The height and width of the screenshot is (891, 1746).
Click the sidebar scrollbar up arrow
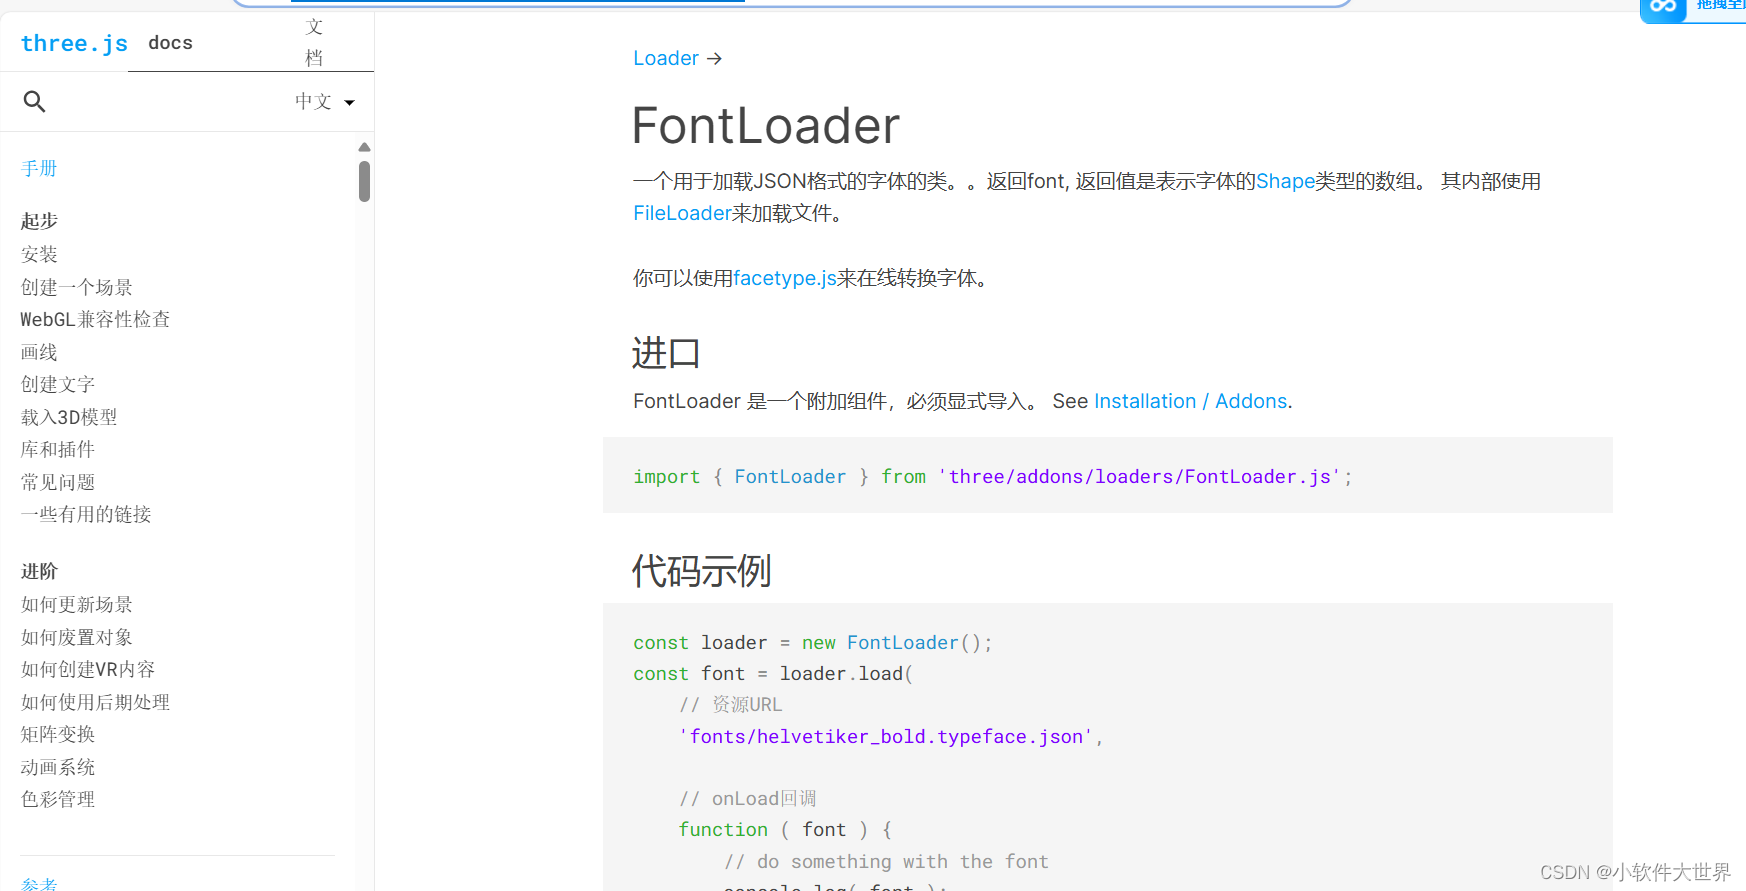pos(364,147)
